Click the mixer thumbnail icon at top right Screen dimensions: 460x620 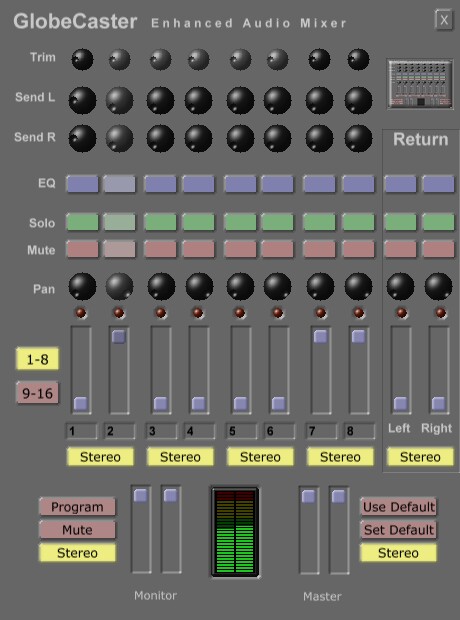point(420,84)
